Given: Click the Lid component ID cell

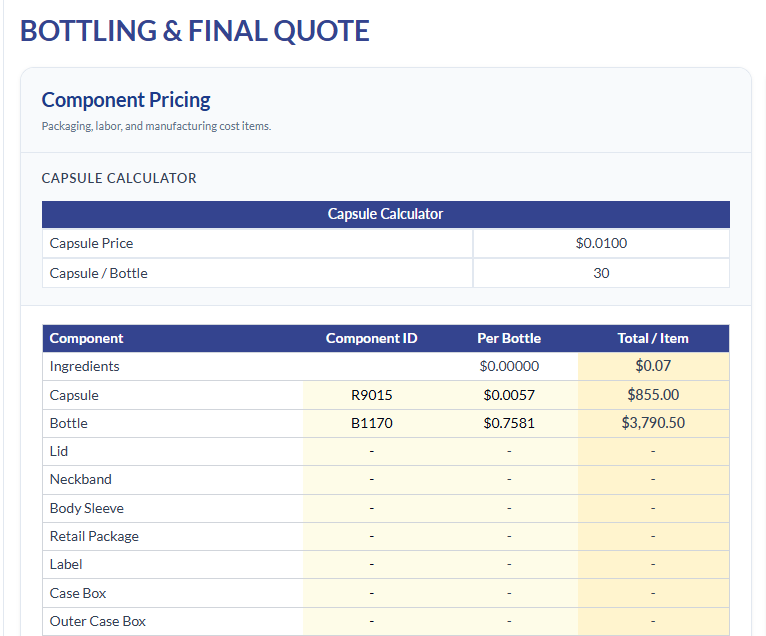Looking at the screenshot, I should pos(372,451).
